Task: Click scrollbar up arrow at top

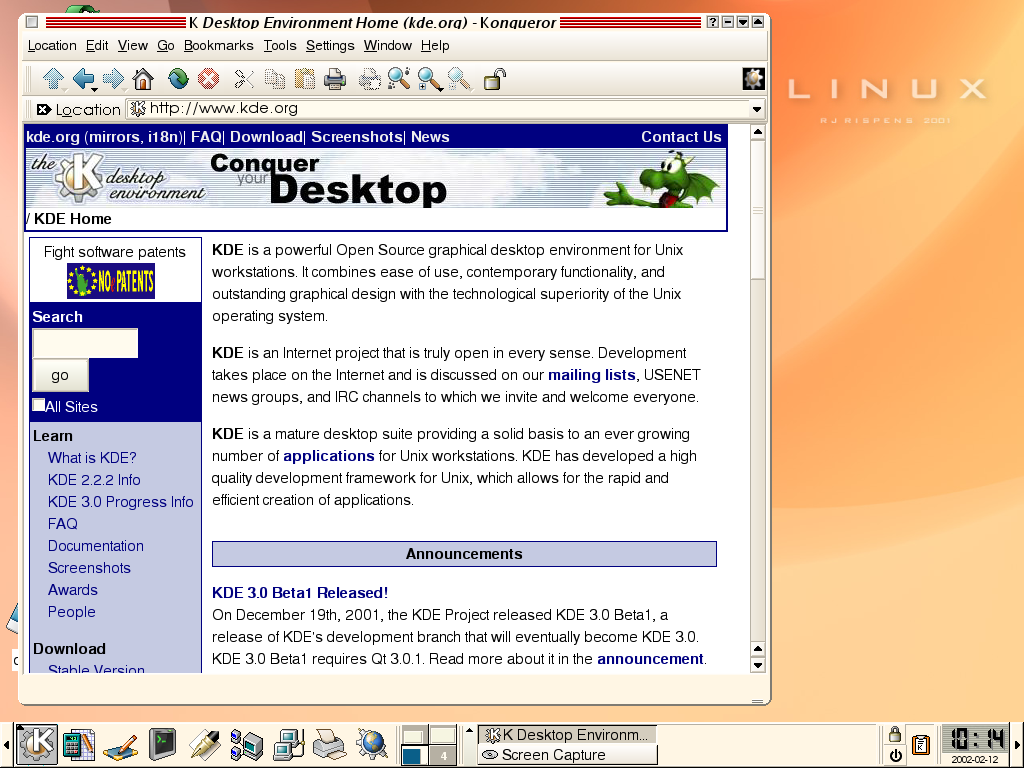Action: [x=758, y=132]
